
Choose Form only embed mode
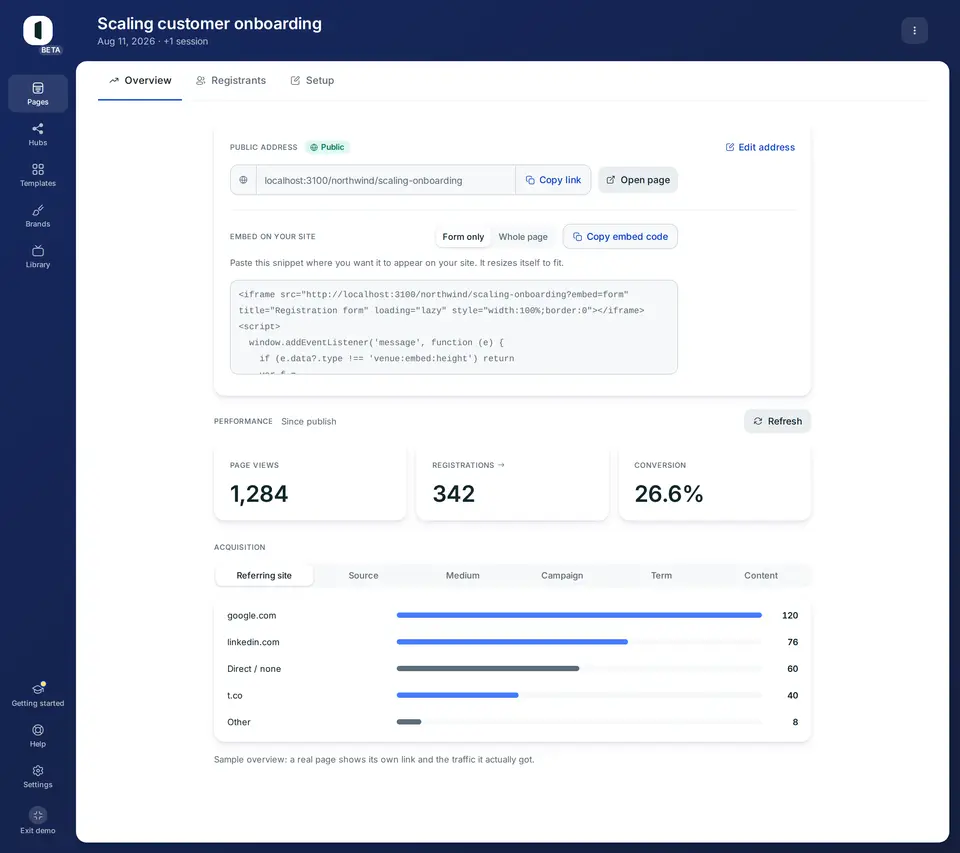click(463, 237)
